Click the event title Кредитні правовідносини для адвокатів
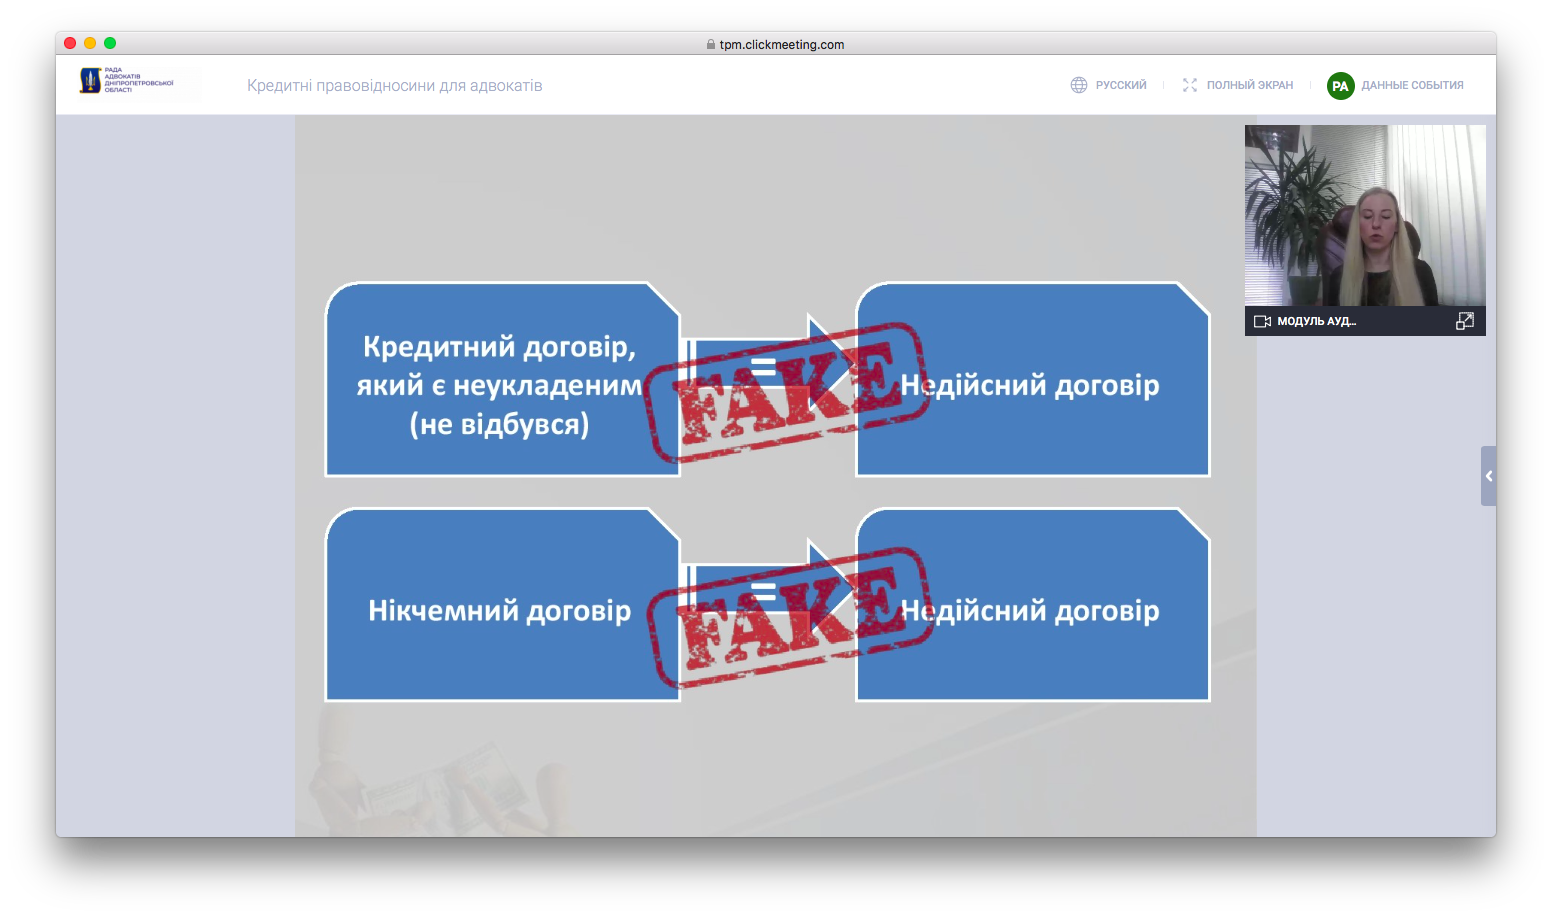 pos(394,86)
